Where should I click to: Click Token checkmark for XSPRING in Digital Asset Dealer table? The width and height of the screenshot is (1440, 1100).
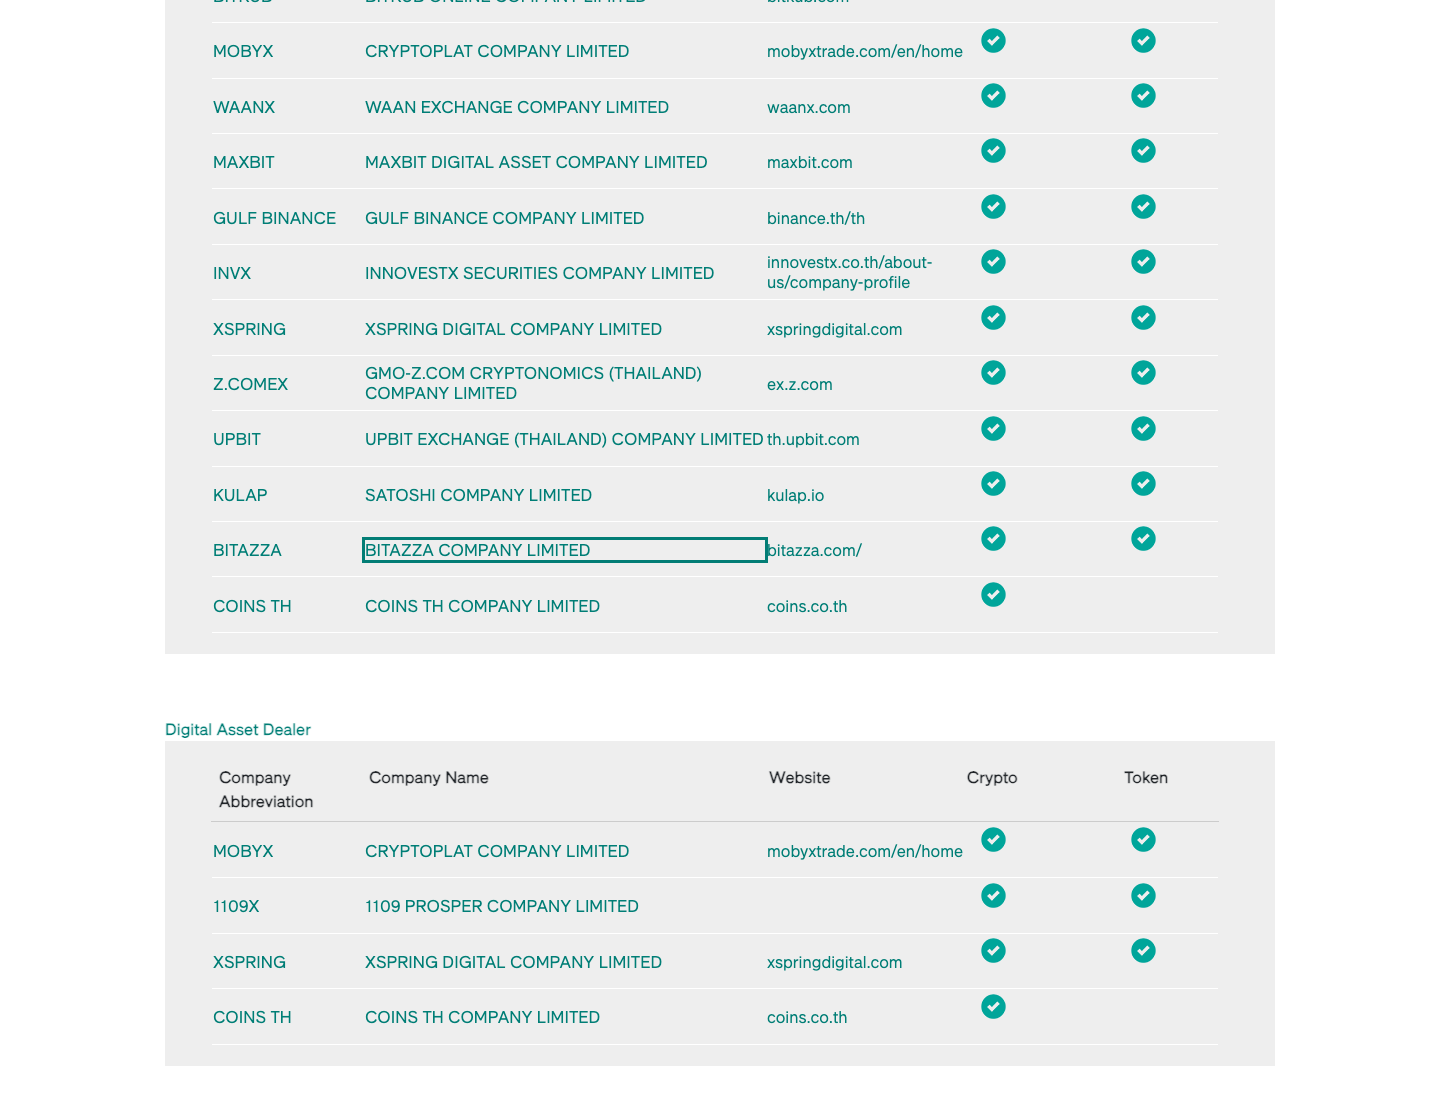point(1143,951)
